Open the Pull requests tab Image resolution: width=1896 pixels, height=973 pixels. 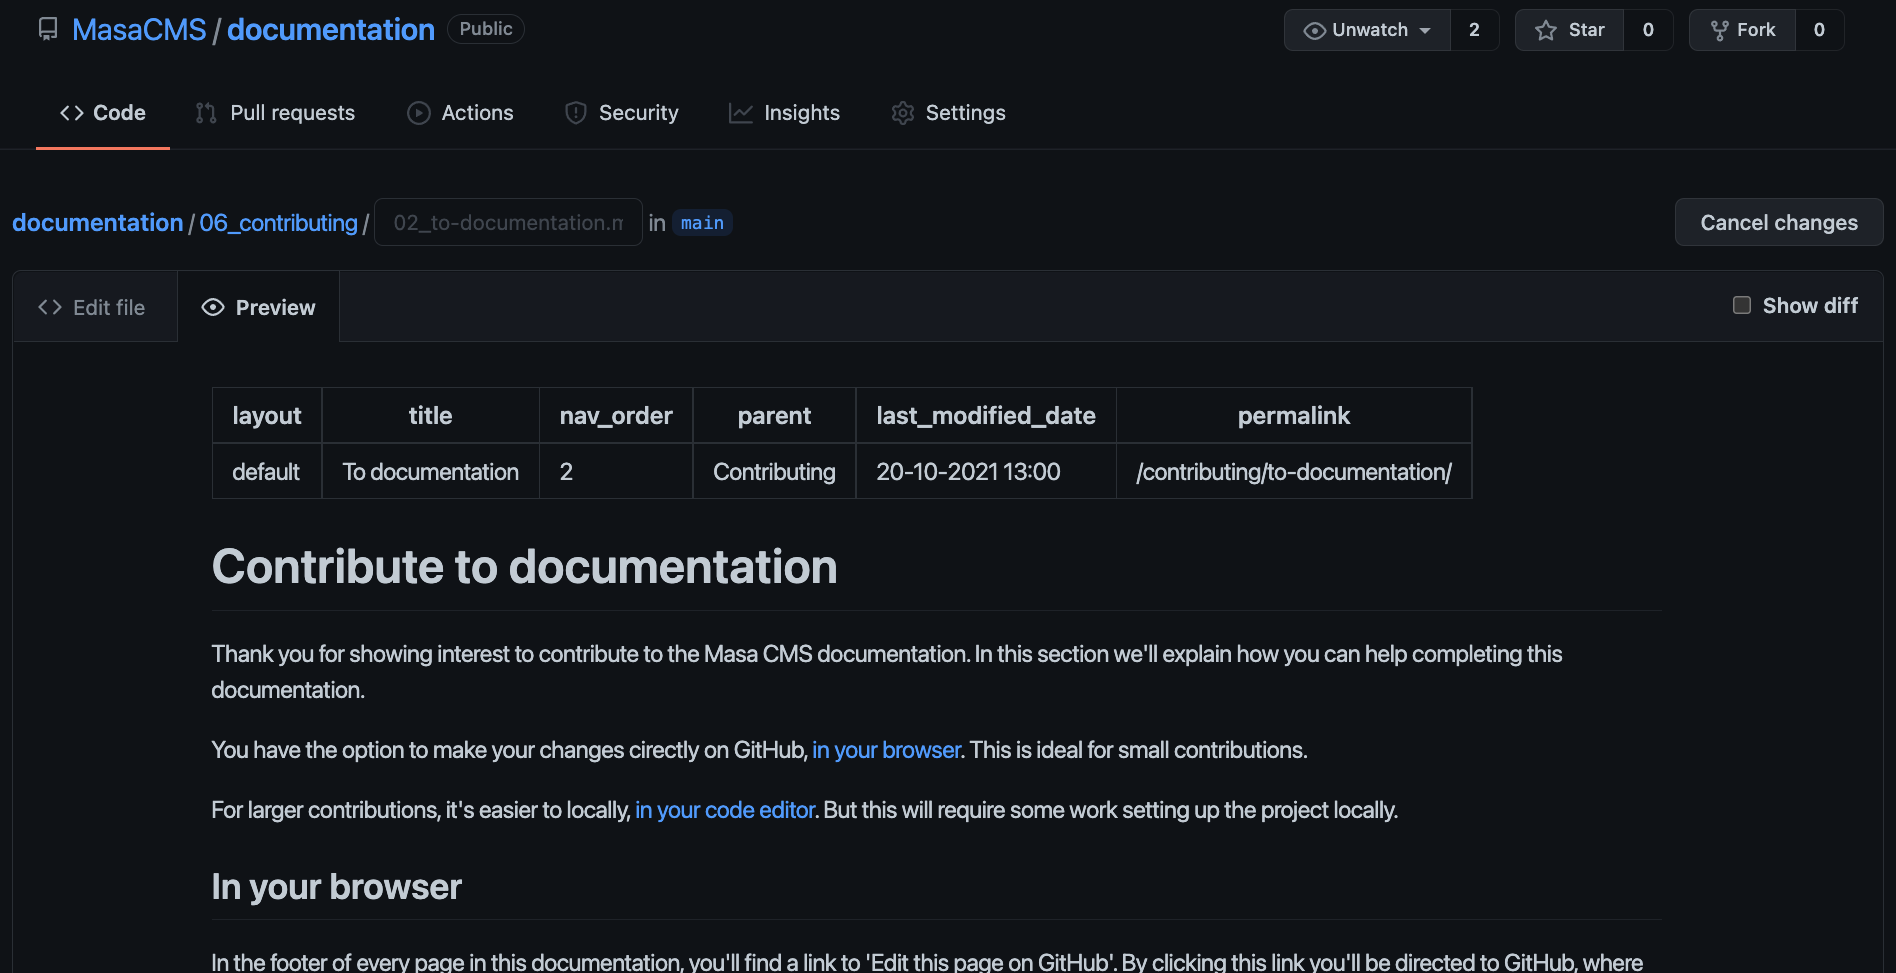pyautogui.click(x=275, y=113)
